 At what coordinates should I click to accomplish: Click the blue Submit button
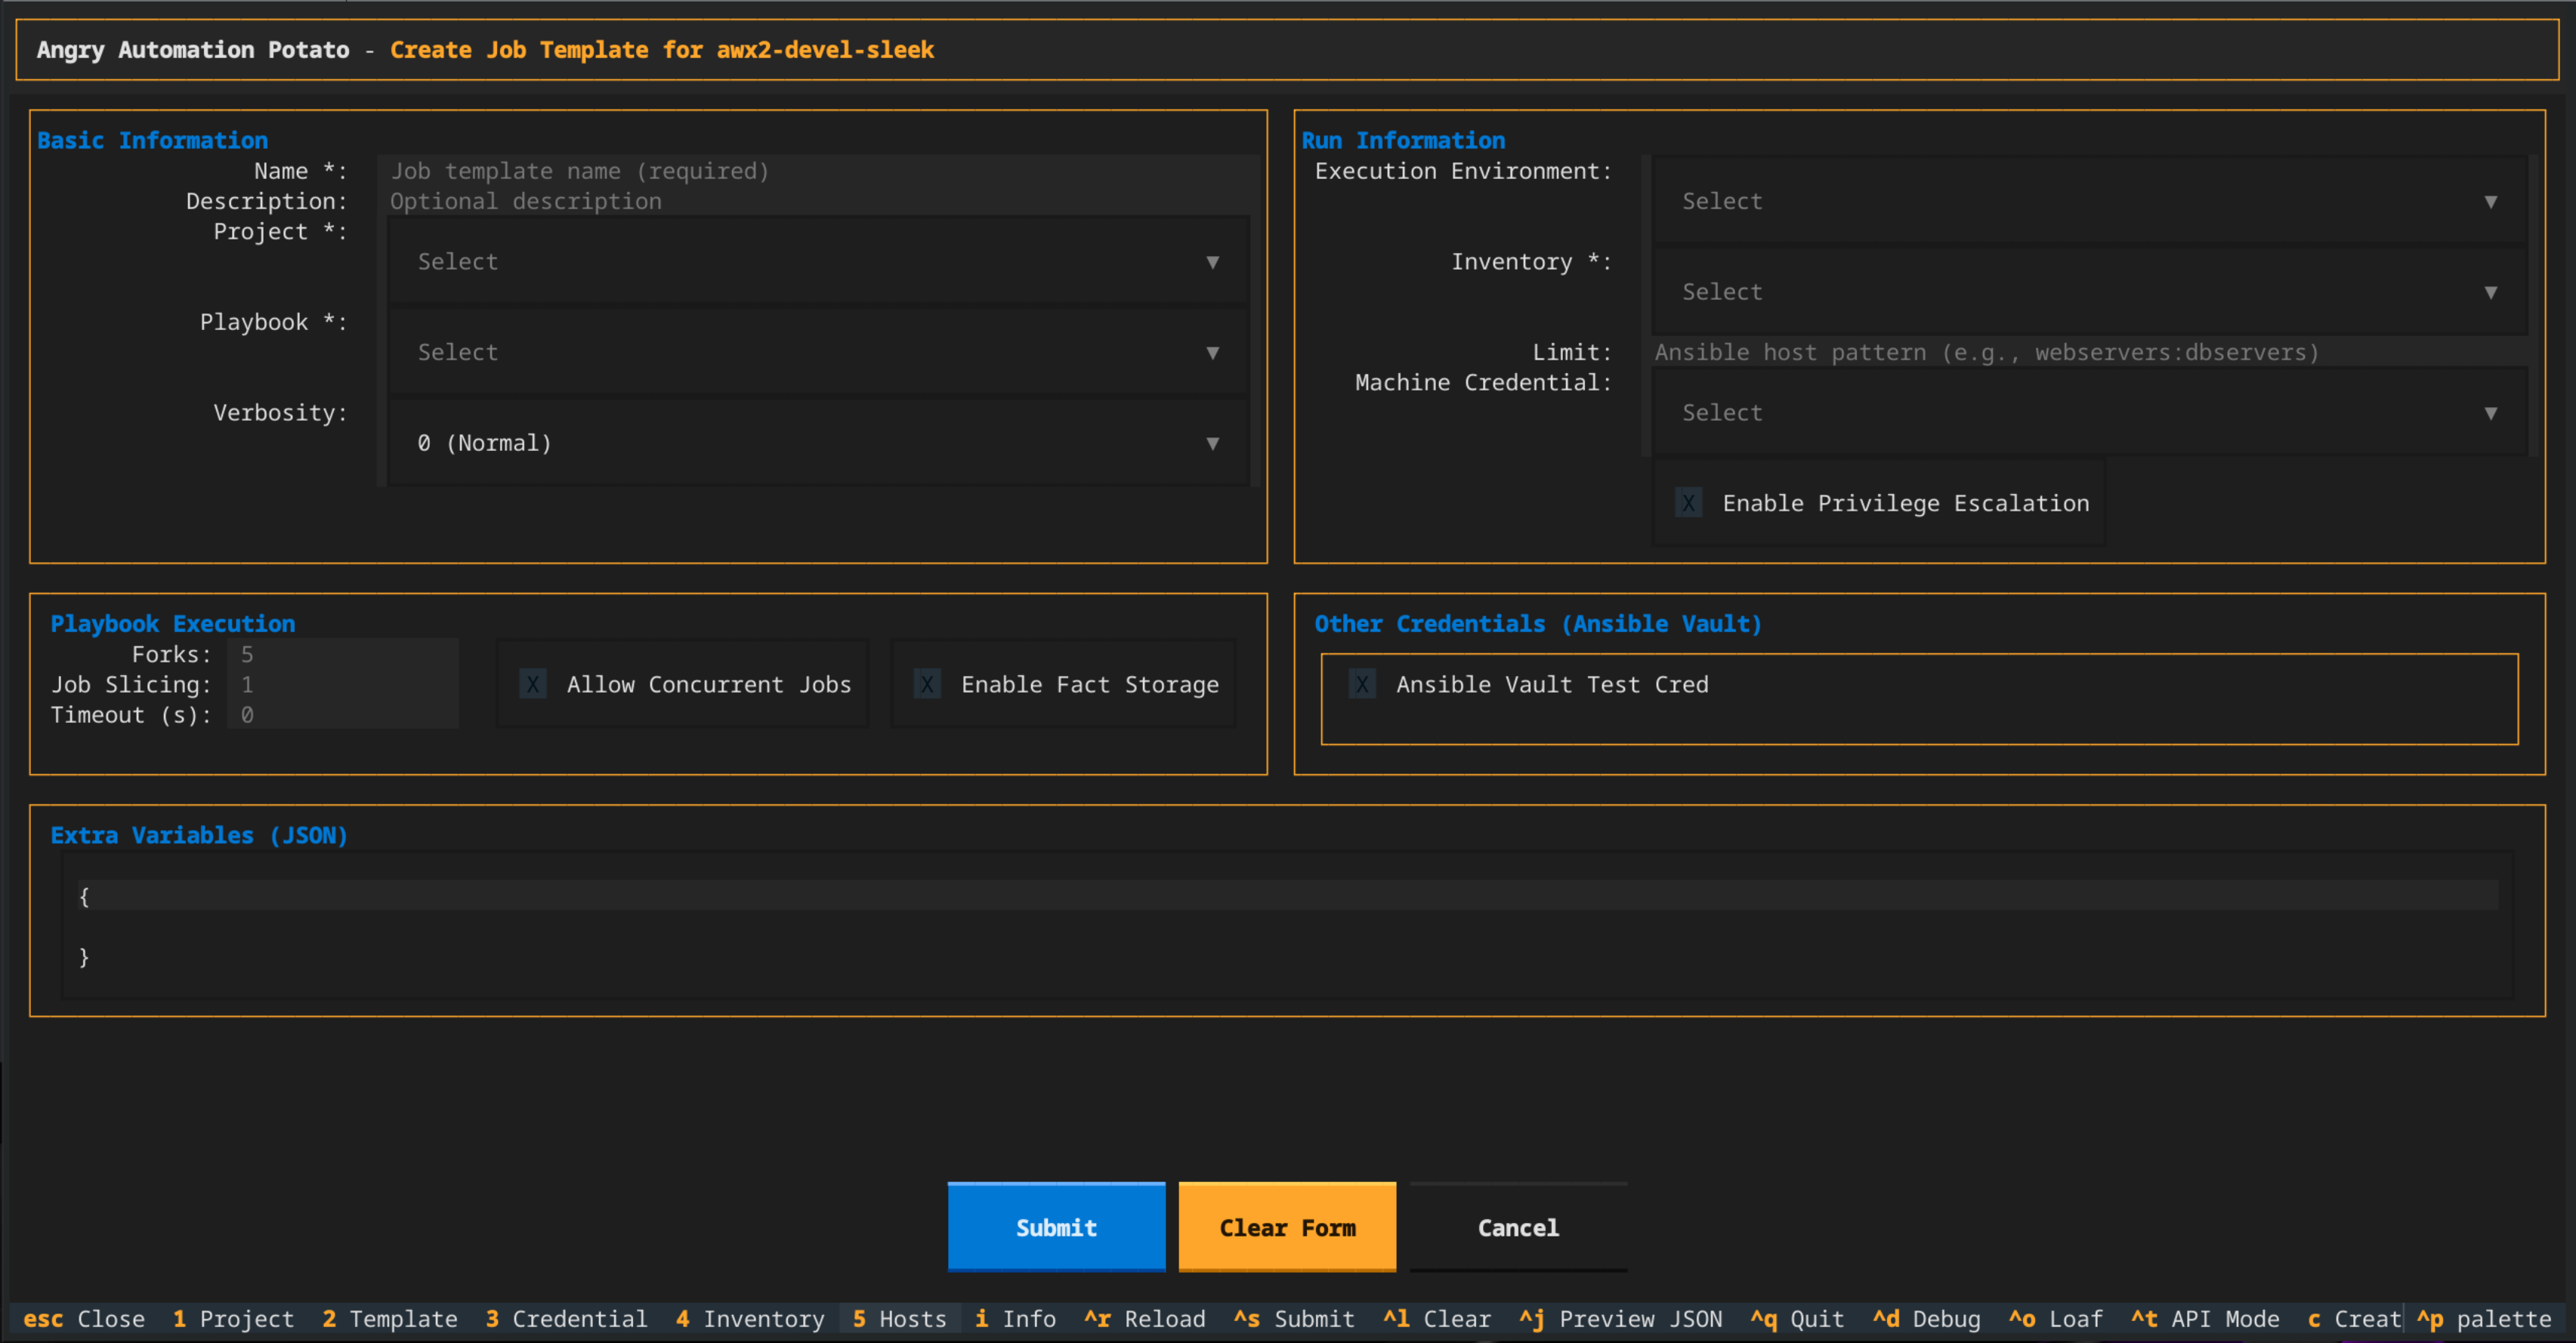pos(1056,1227)
